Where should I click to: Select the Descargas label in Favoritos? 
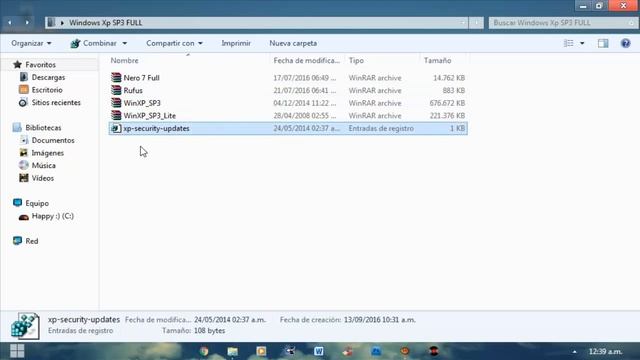point(48,77)
